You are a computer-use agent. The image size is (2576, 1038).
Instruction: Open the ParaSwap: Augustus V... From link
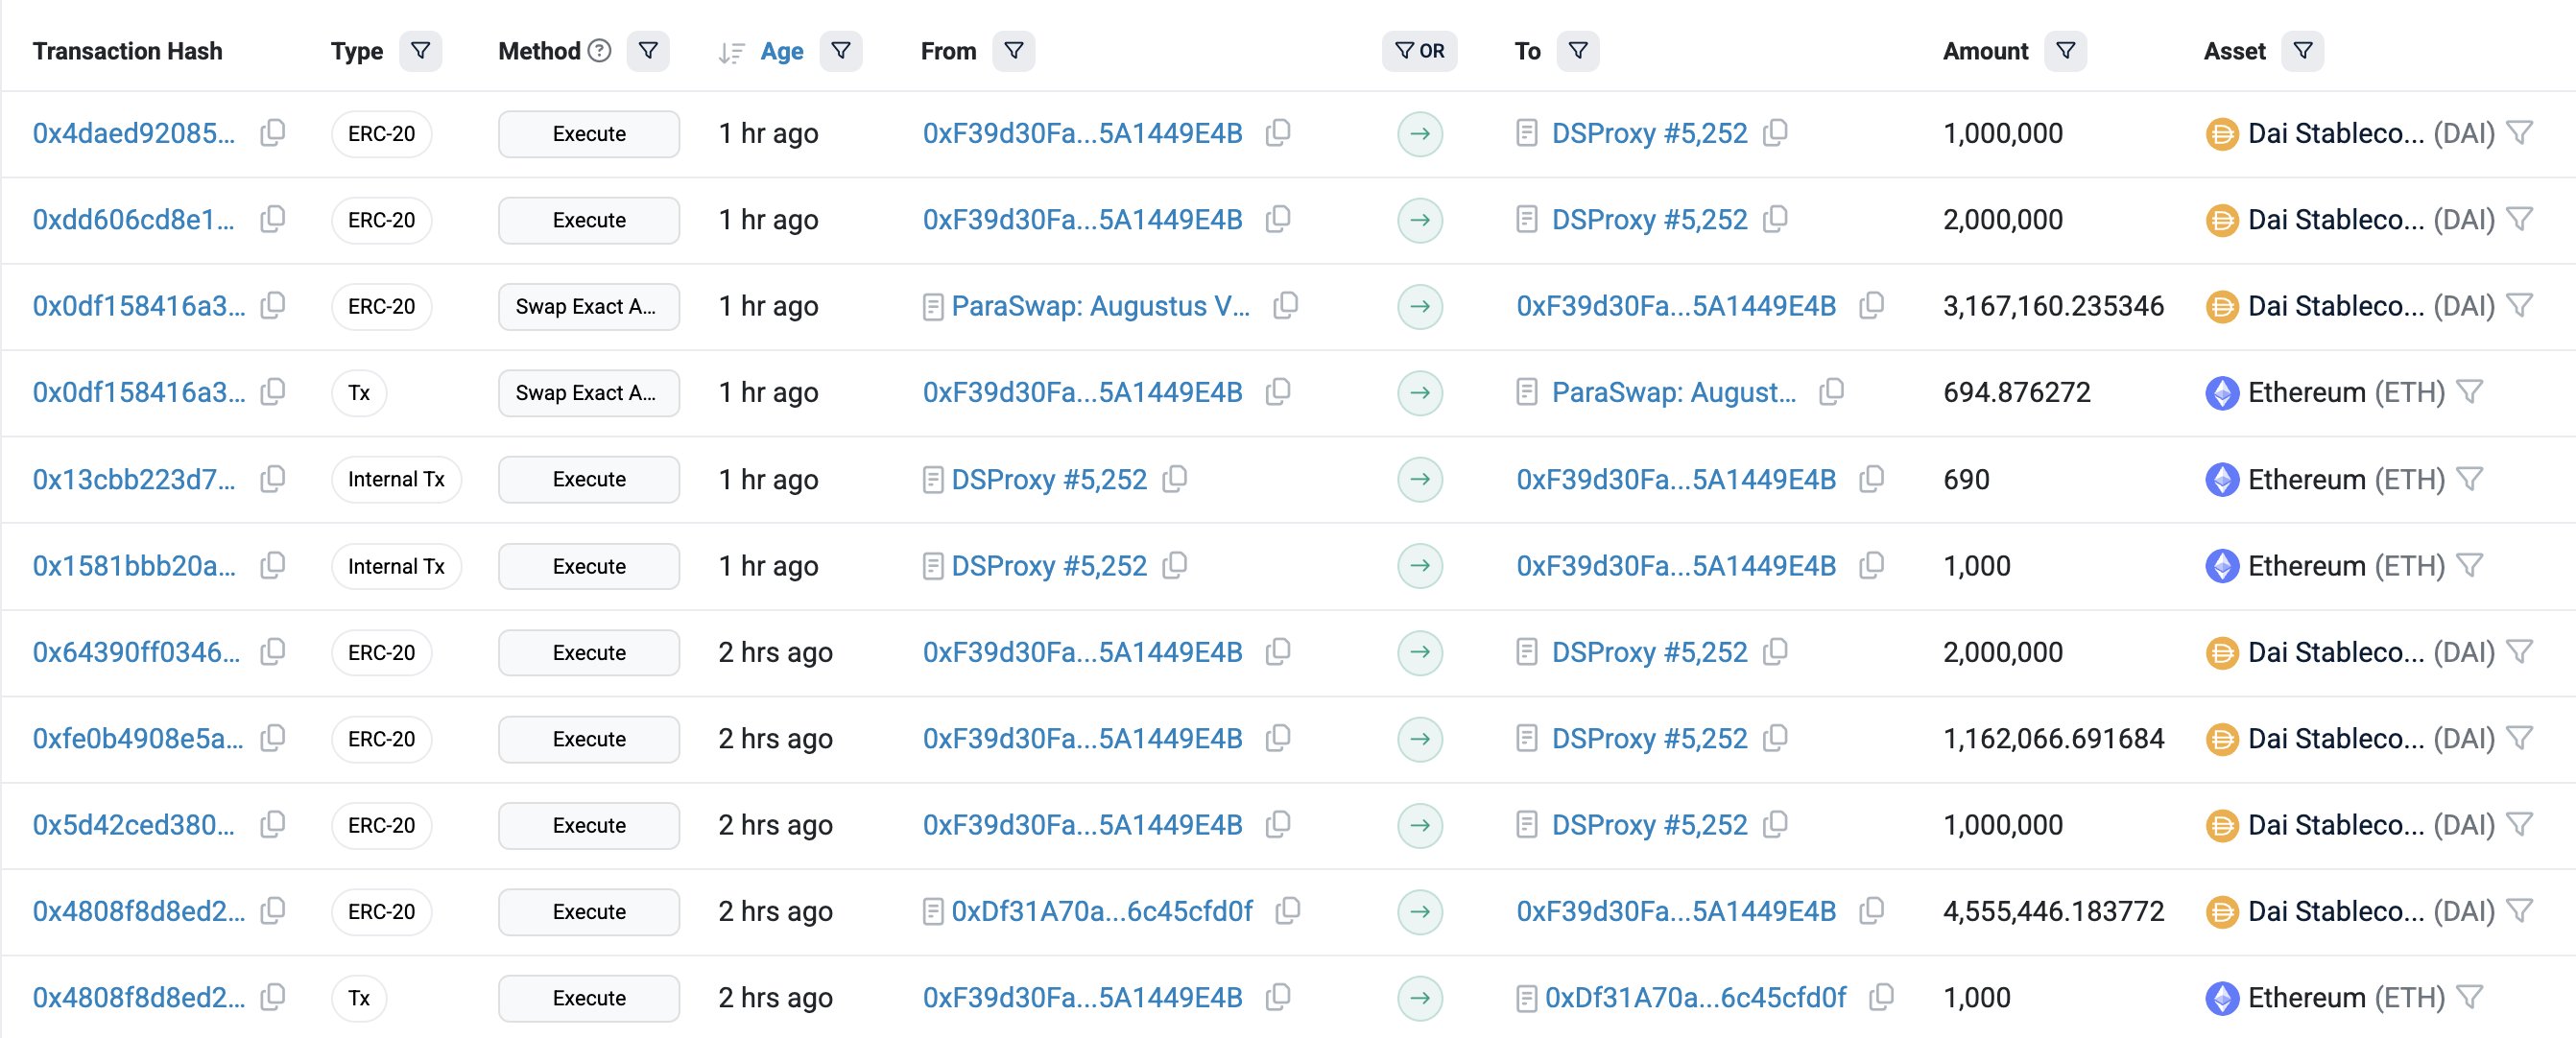(x=1101, y=306)
